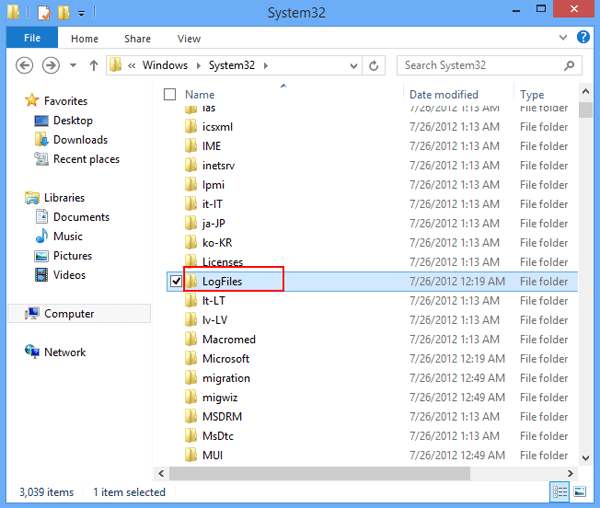Image resolution: width=600 pixels, height=508 pixels.
Task: Select Downloads in the navigation pane
Action: [x=80, y=140]
